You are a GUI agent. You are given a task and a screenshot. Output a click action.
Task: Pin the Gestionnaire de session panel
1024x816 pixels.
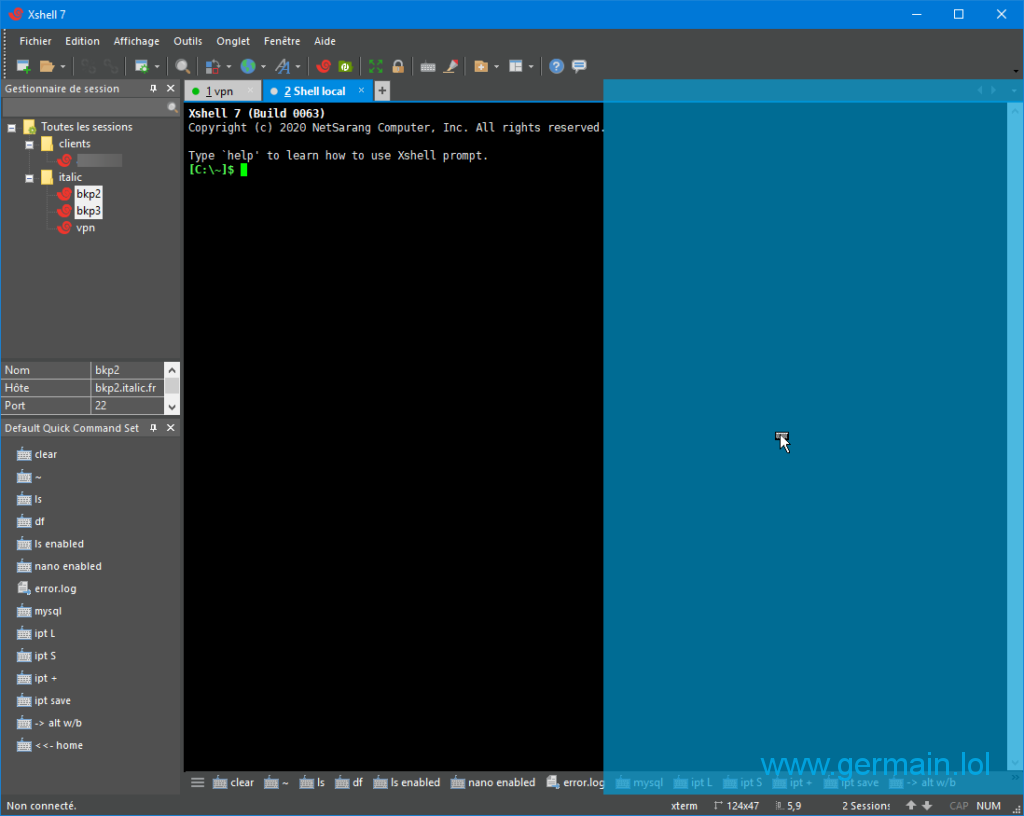point(154,89)
